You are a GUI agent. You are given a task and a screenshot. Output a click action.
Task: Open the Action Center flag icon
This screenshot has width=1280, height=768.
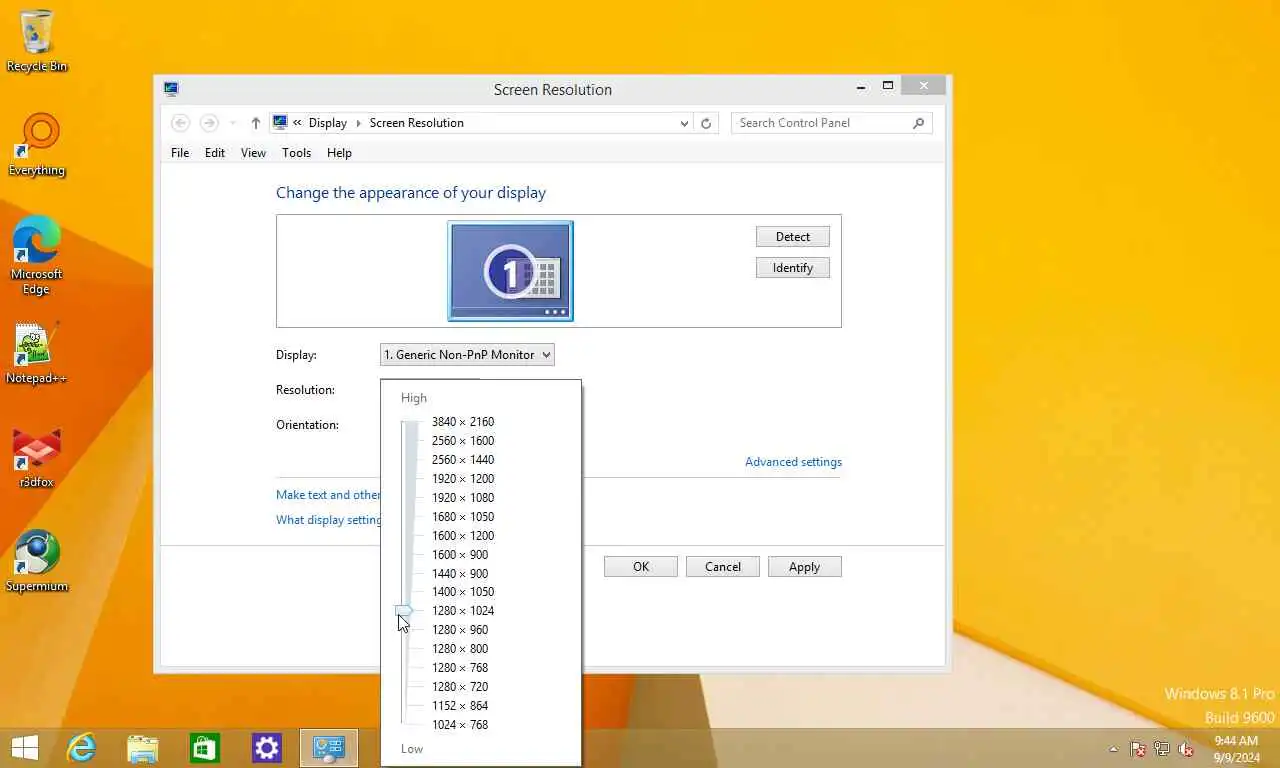point(1138,749)
